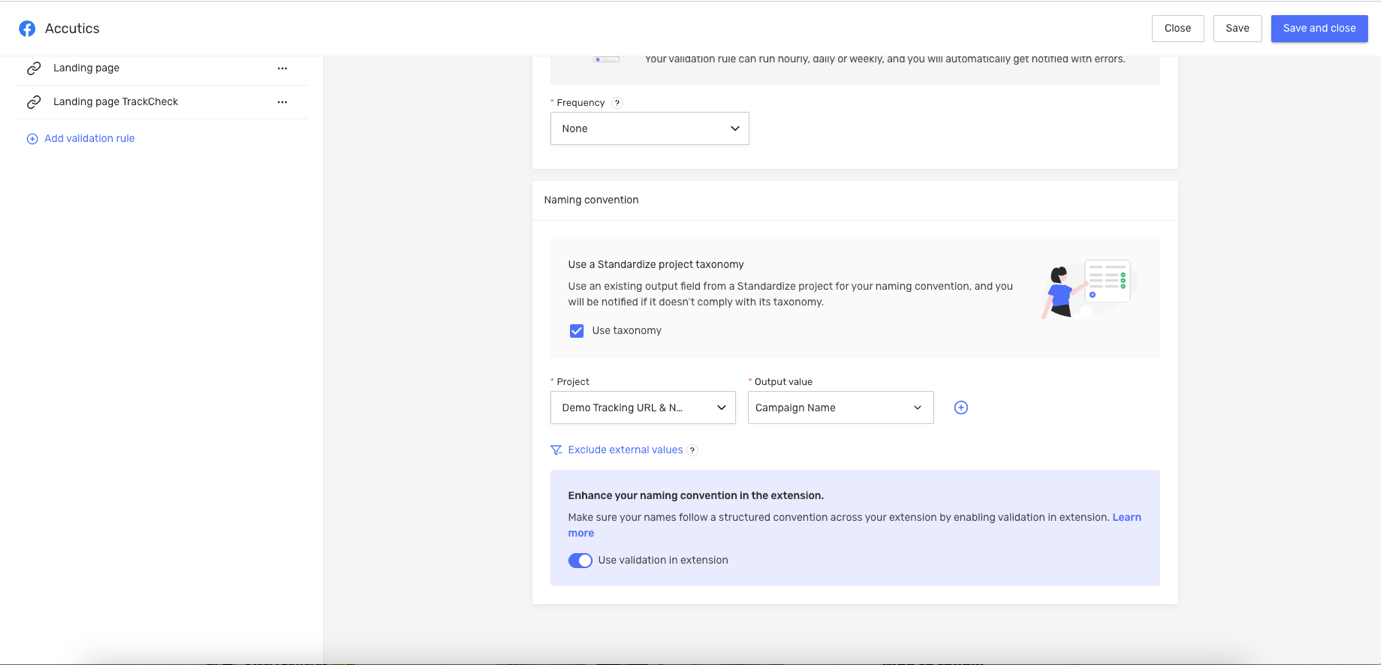The image size is (1381, 665).
Task: Click the link icon beside Landing page TrackCheck
Action: [x=34, y=102]
